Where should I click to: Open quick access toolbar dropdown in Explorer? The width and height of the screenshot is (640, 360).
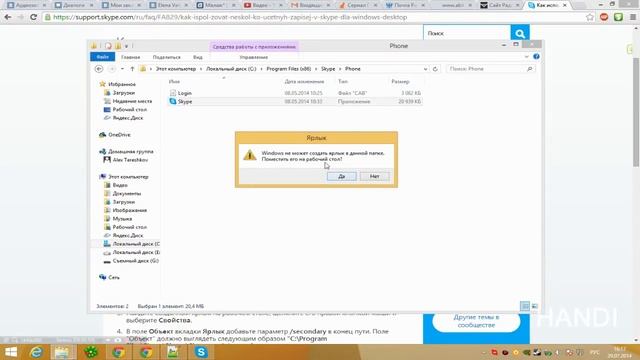pyautogui.click(x=127, y=46)
